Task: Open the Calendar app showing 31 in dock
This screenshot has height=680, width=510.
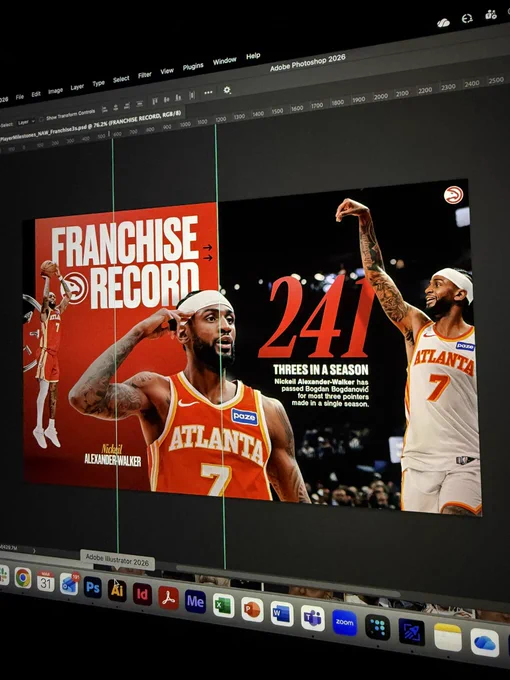Action: pos(46,581)
